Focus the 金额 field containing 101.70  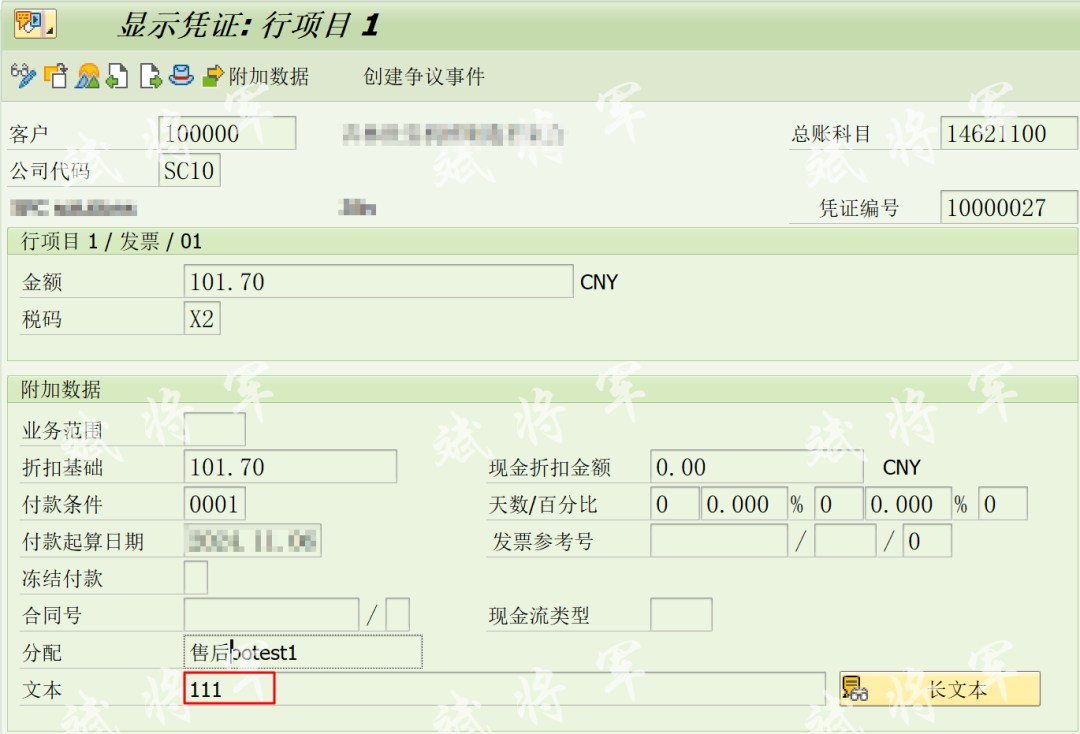[x=378, y=281]
